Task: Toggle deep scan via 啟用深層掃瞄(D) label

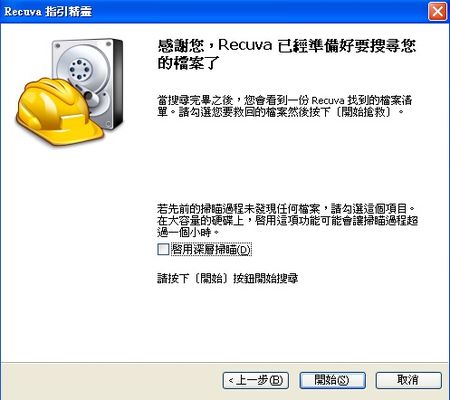Action: (x=211, y=249)
